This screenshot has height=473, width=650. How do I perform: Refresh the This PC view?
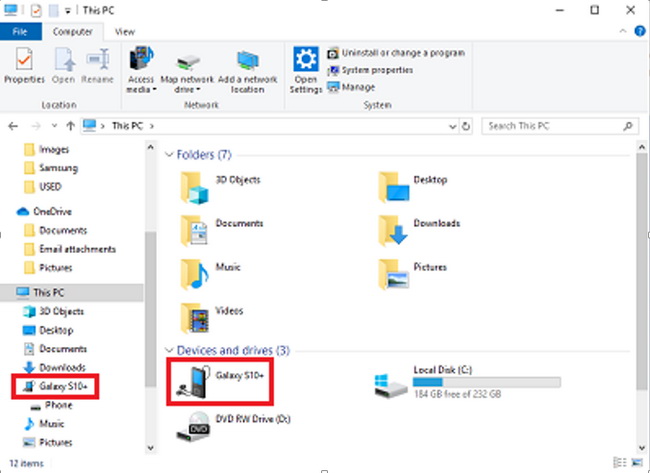tap(466, 126)
